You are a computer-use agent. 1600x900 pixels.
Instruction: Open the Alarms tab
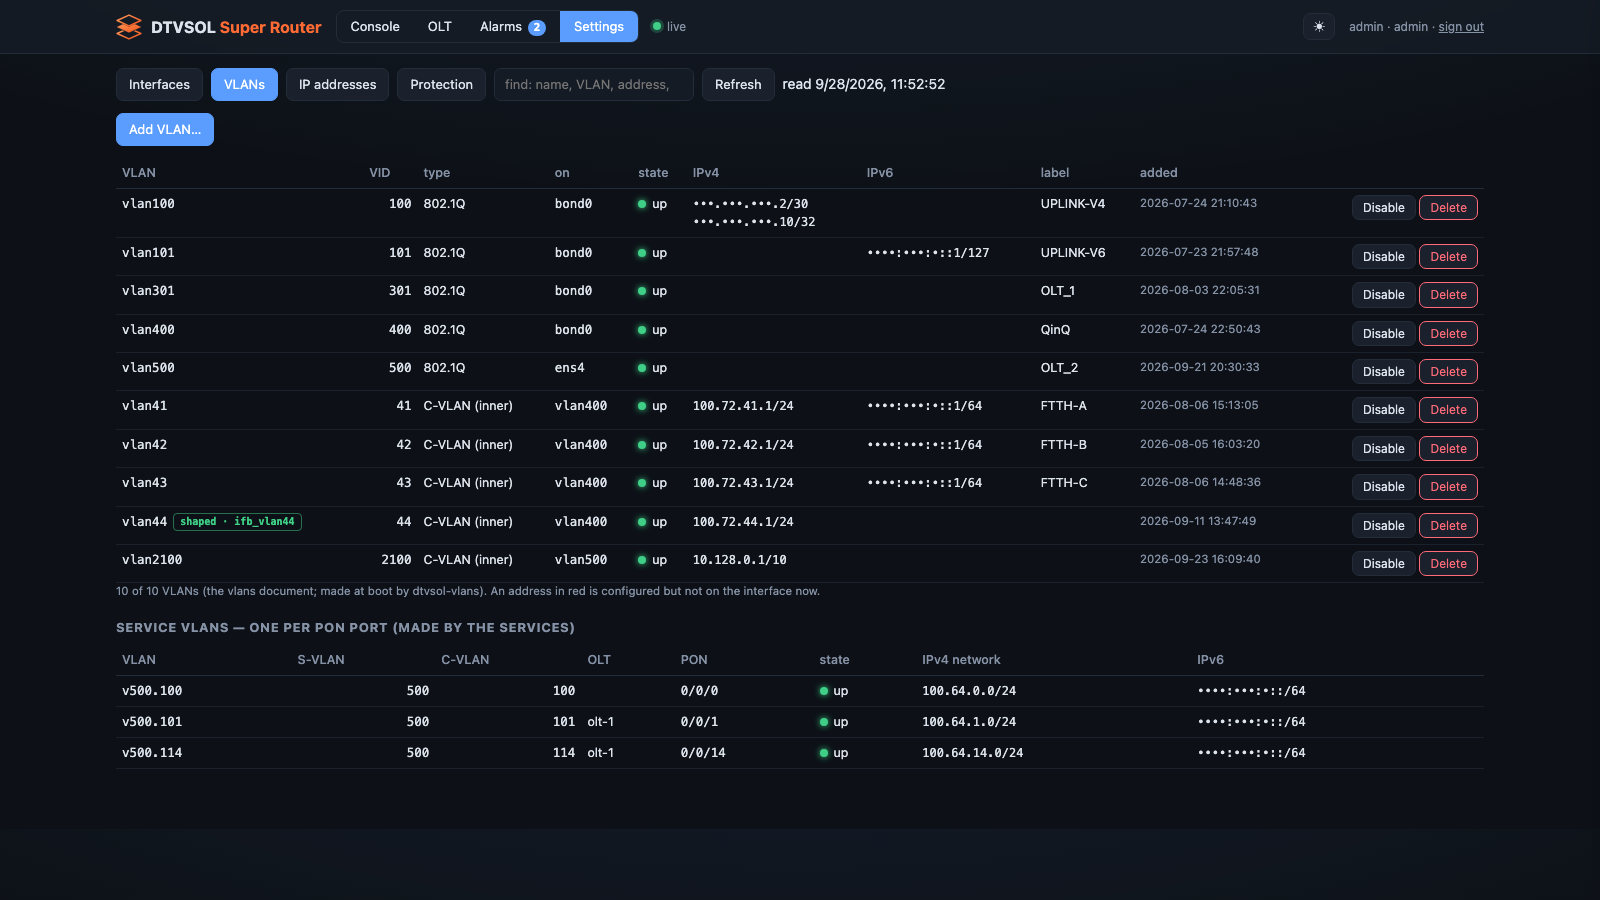(513, 27)
